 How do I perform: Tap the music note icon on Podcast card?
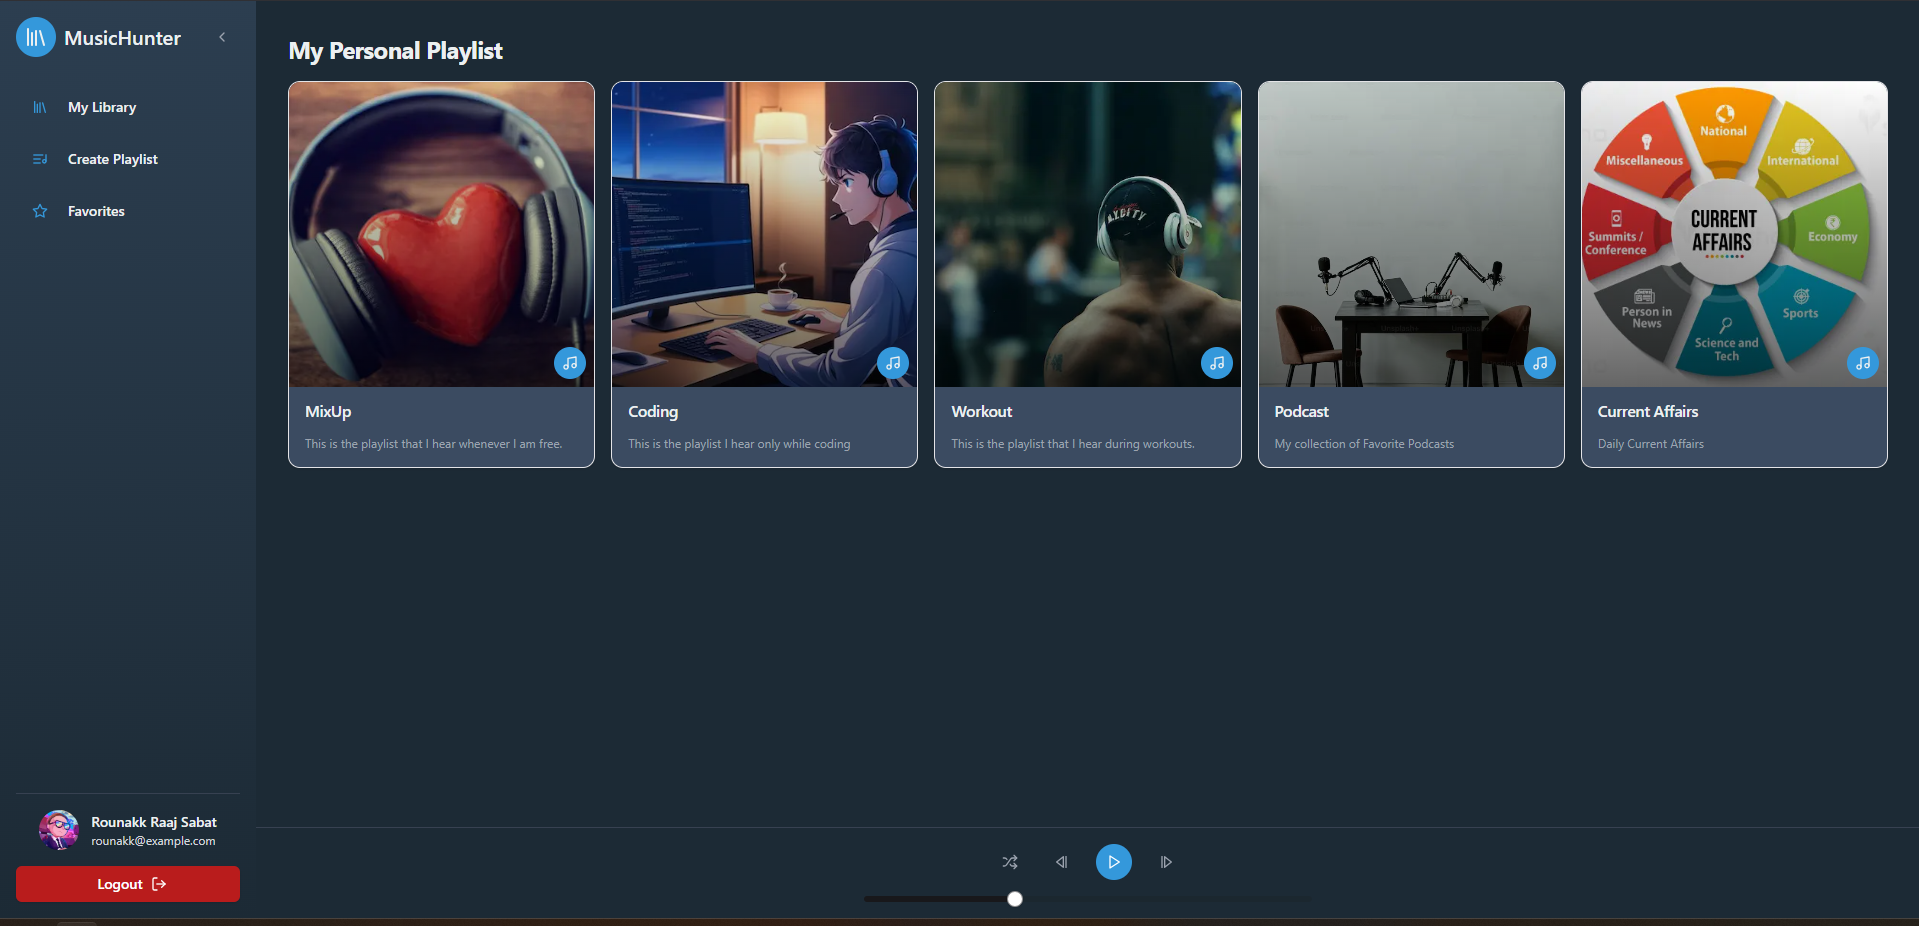(1540, 363)
